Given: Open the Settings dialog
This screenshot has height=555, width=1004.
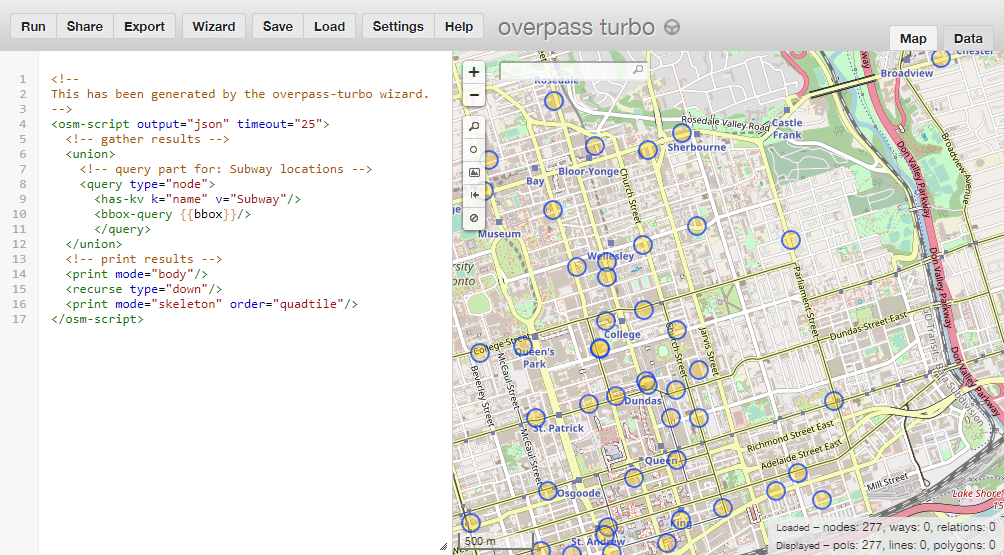Looking at the screenshot, I should click(x=398, y=26).
